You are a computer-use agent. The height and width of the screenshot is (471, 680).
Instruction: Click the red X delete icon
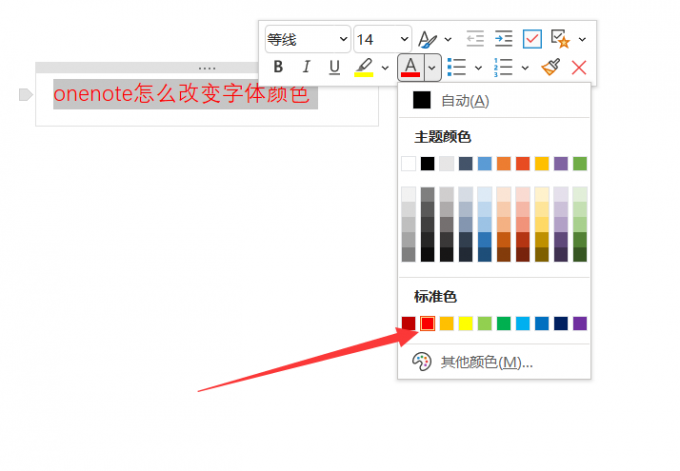[579, 68]
